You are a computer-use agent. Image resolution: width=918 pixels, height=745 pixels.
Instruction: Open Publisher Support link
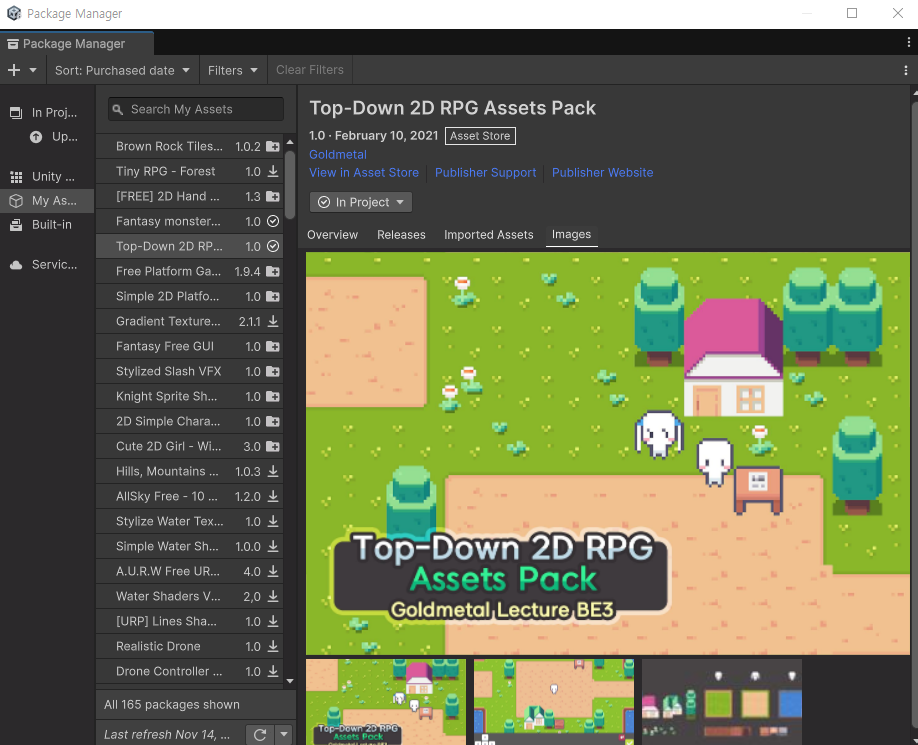tap(485, 173)
